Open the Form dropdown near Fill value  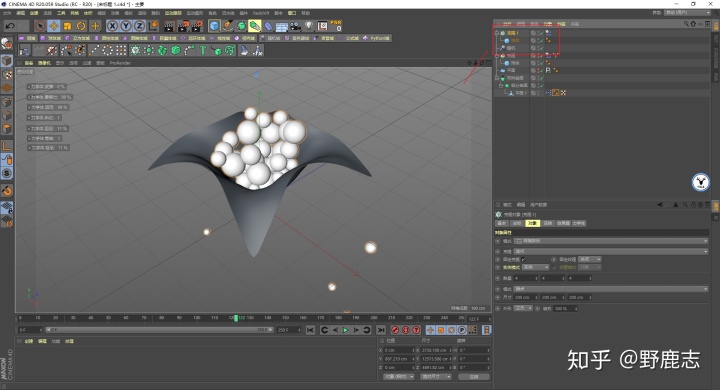523,309
